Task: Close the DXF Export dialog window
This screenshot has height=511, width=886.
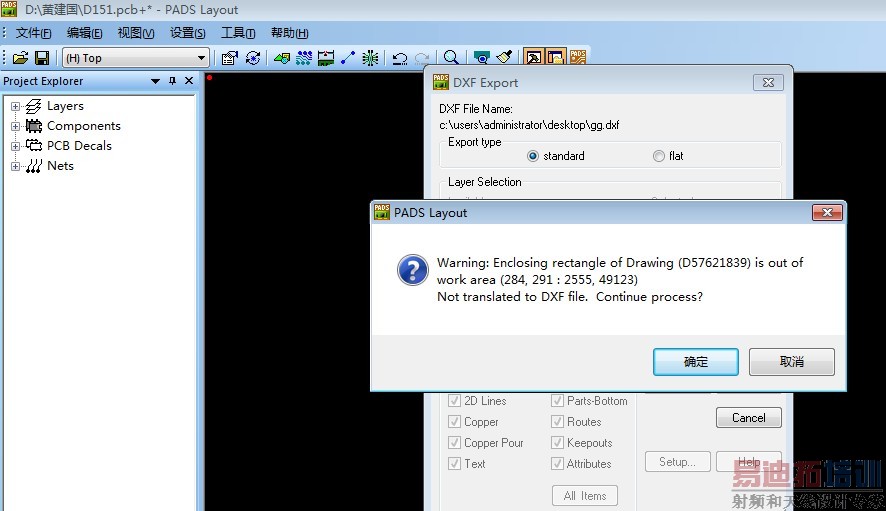Action: pyautogui.click(x=768, y=83)
